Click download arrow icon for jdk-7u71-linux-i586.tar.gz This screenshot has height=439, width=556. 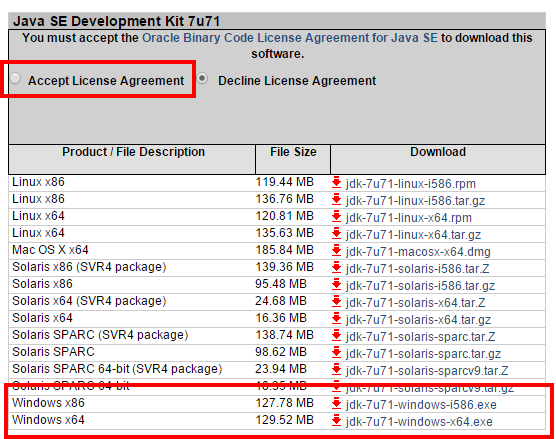336,200
